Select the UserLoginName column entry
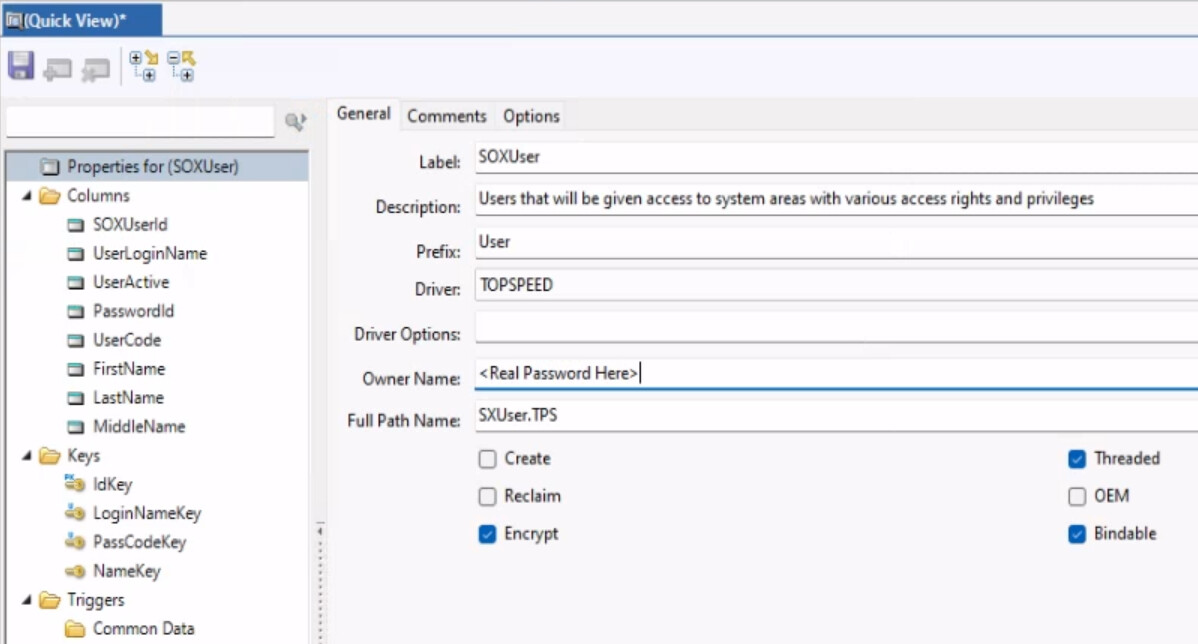Viewport: 1198px width, 644px height. click(x=150, y=254)
